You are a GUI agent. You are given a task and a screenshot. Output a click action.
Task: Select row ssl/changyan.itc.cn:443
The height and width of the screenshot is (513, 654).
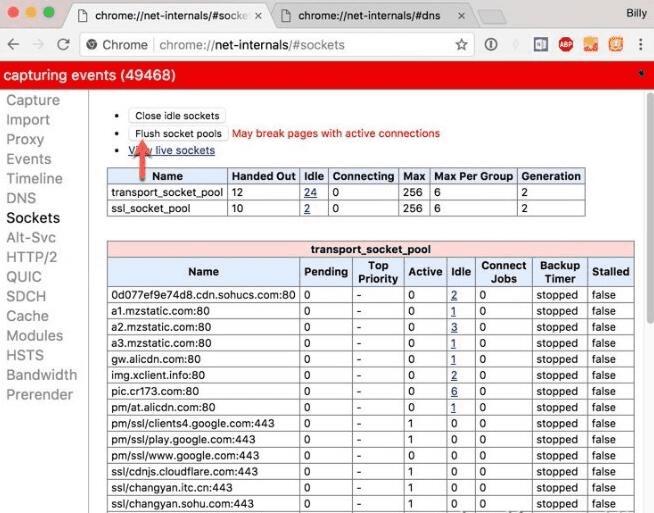click(371, 488)
